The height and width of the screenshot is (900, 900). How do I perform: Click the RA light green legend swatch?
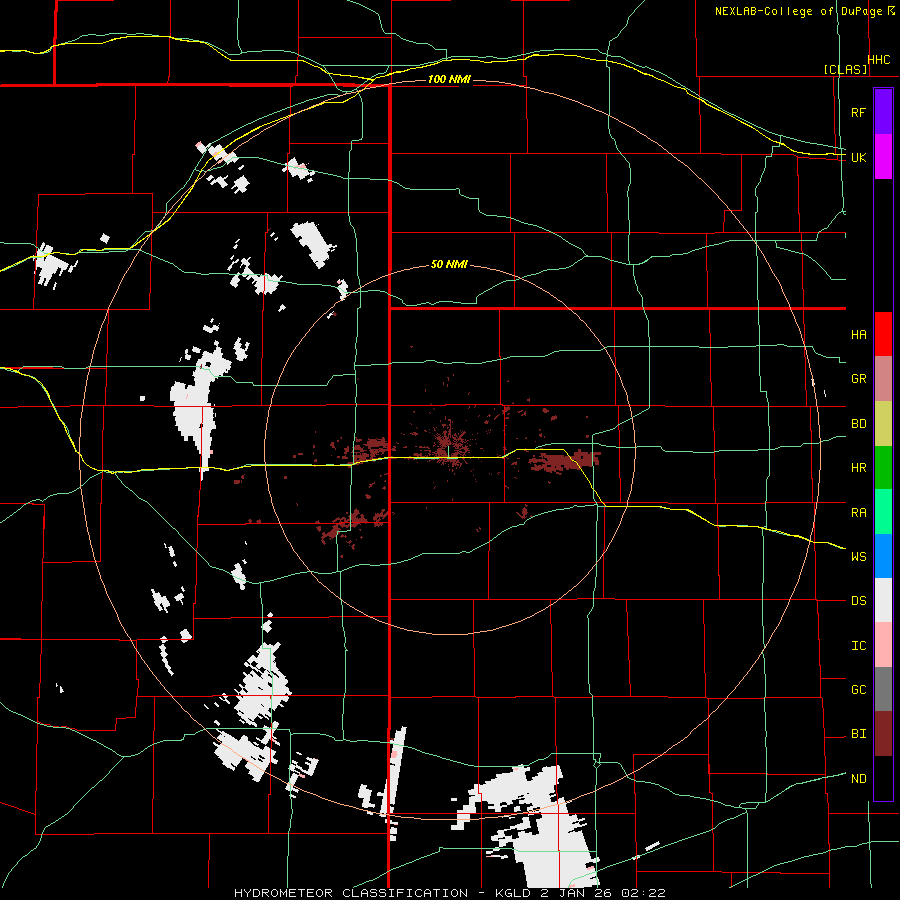point(883,512)
